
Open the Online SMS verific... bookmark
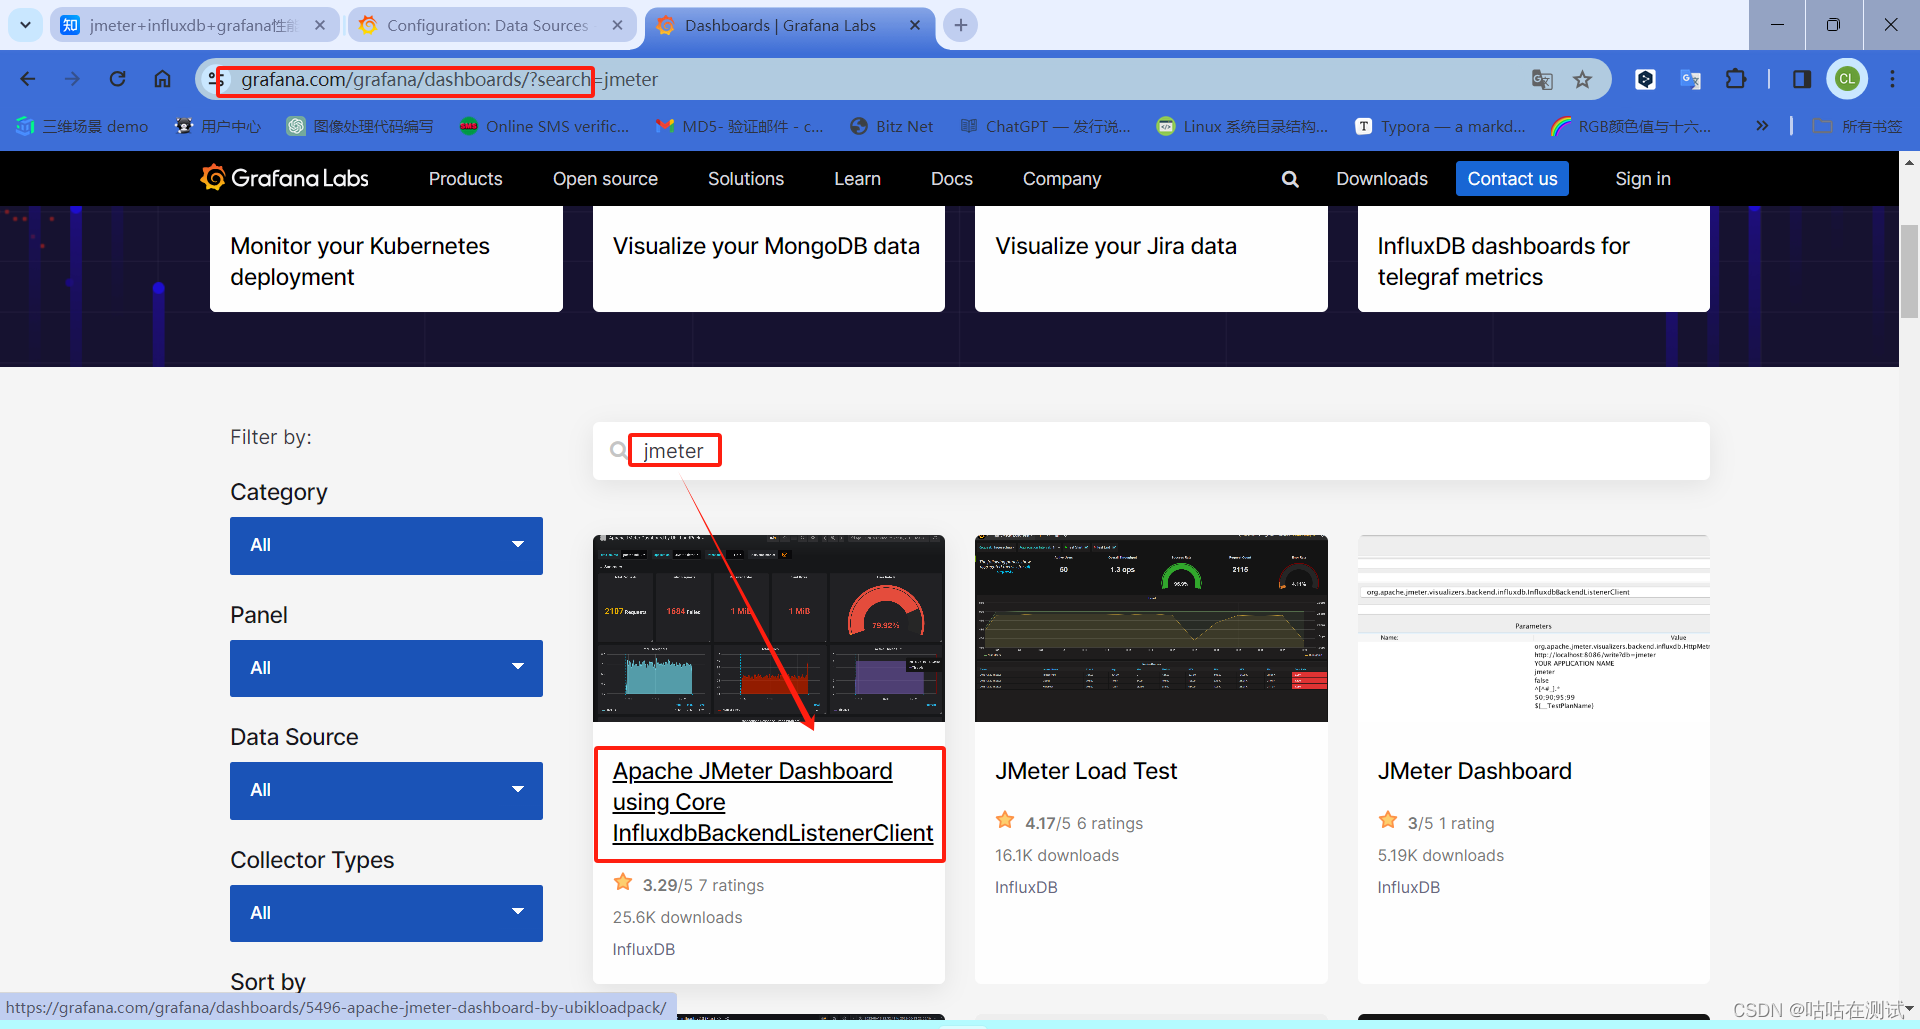coord(544,126)
